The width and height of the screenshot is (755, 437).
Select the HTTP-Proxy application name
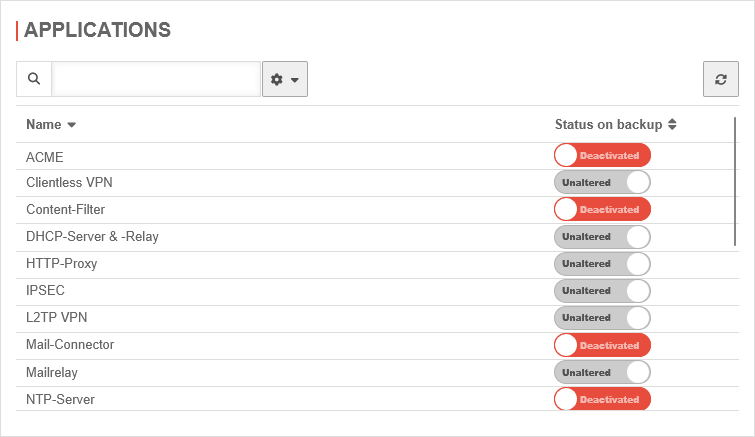pyautogui.click(x=61, y=264)
